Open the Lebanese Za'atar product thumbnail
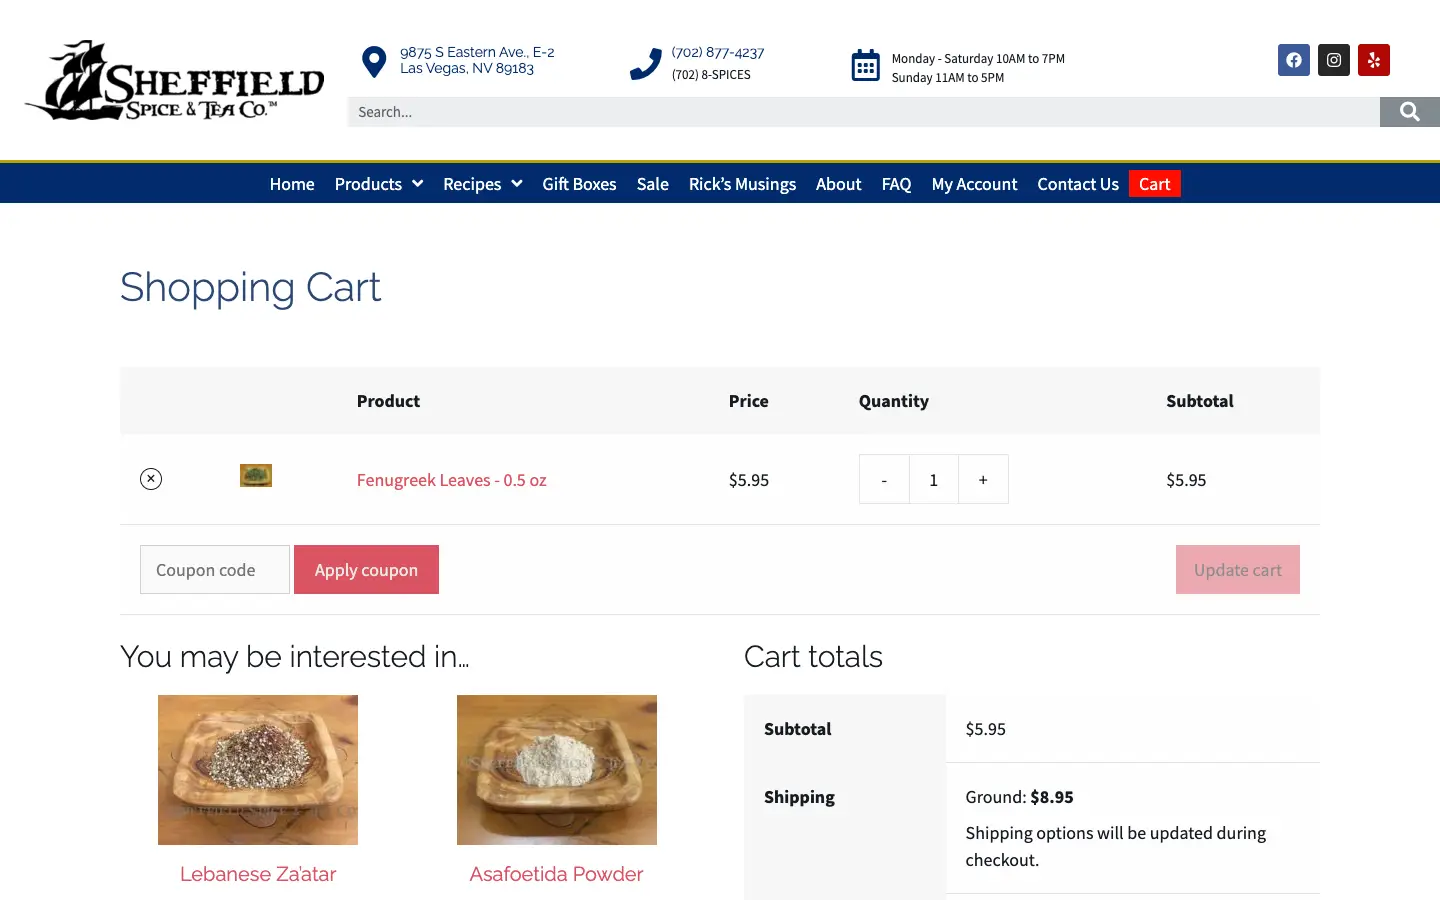Image resolution: width=1440 pixels, height=900 pixels. 258,770
